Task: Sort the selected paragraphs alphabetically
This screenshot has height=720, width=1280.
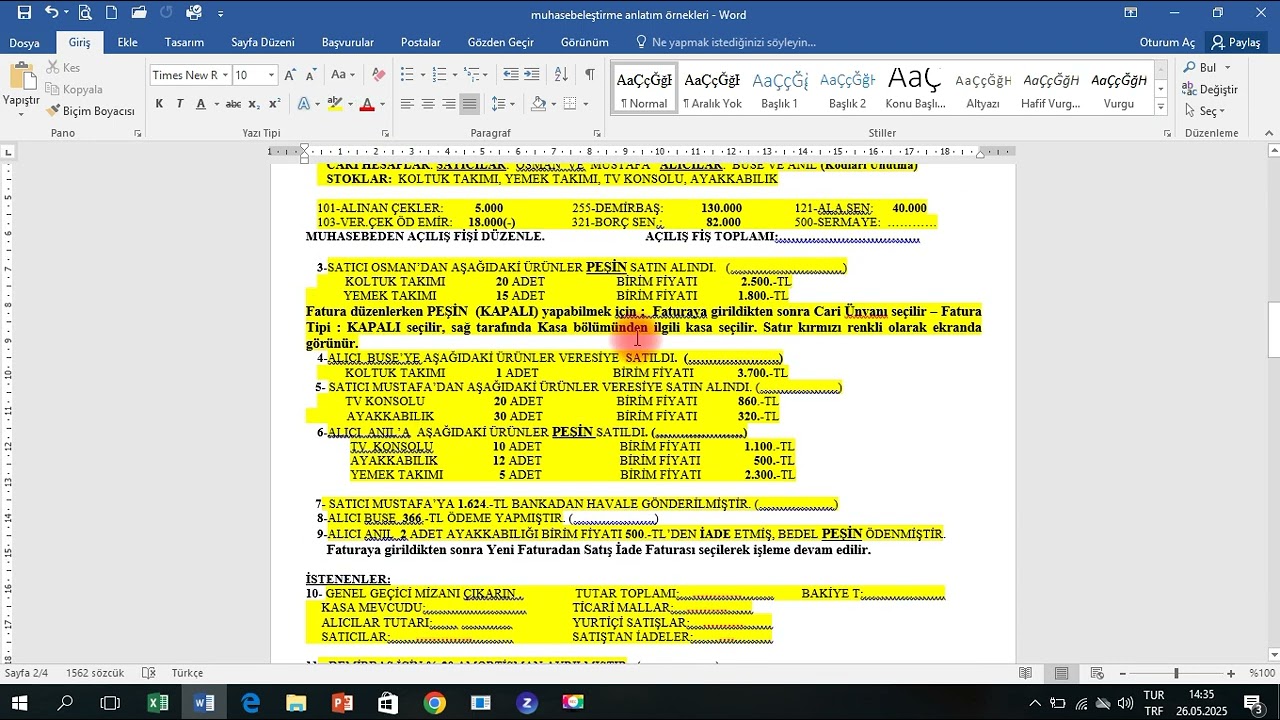Action: pos(561,75)
